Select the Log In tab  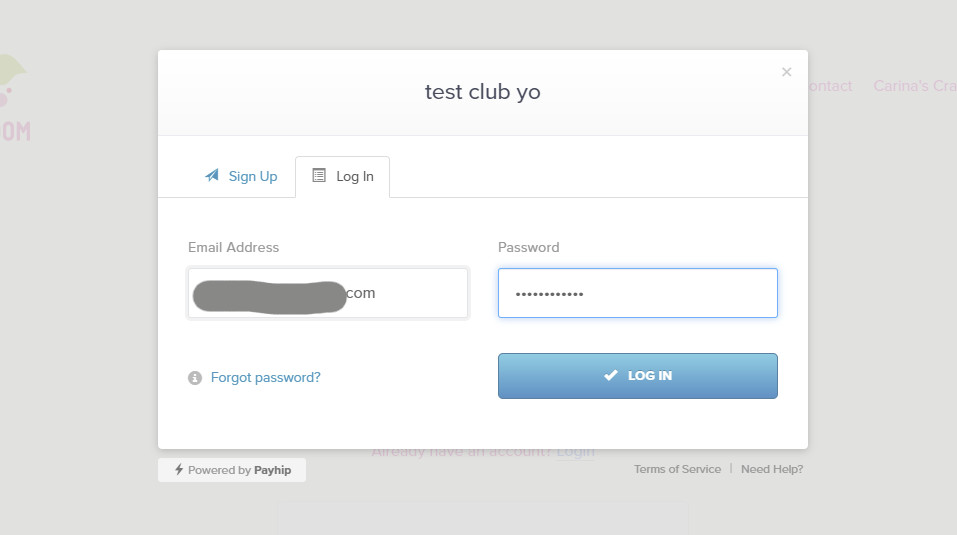click(342, 177)
